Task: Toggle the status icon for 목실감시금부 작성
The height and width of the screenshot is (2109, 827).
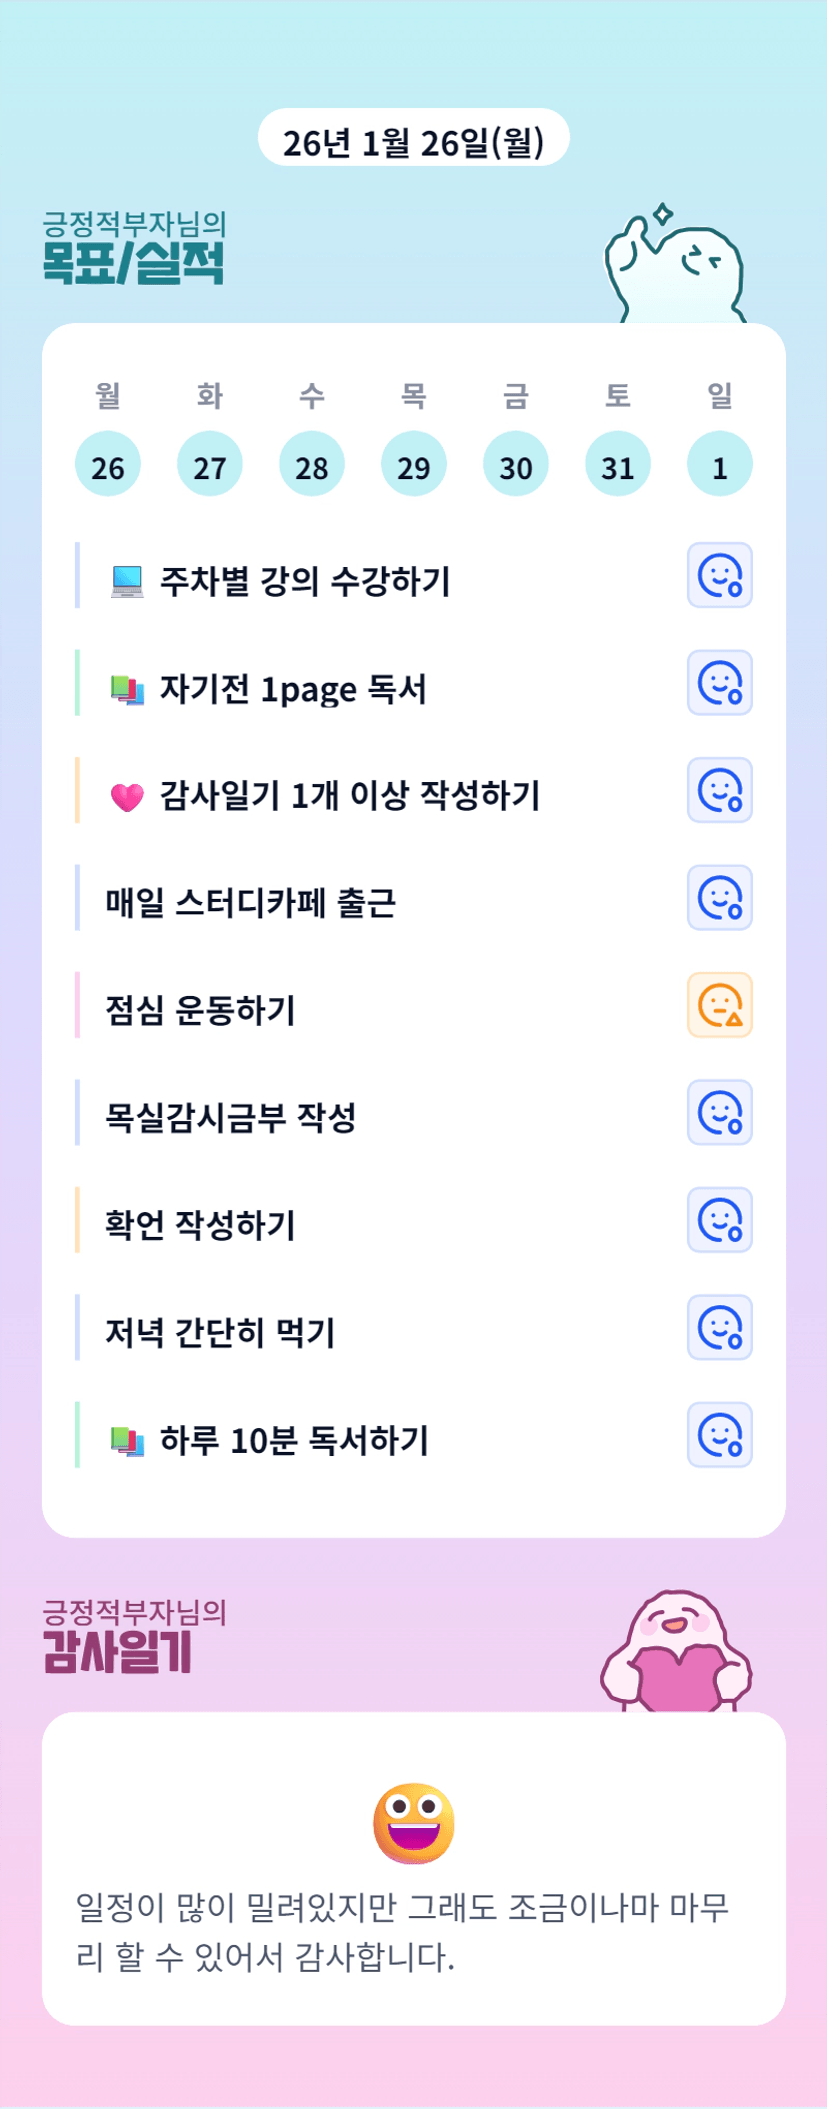Action: [719, 1112]
